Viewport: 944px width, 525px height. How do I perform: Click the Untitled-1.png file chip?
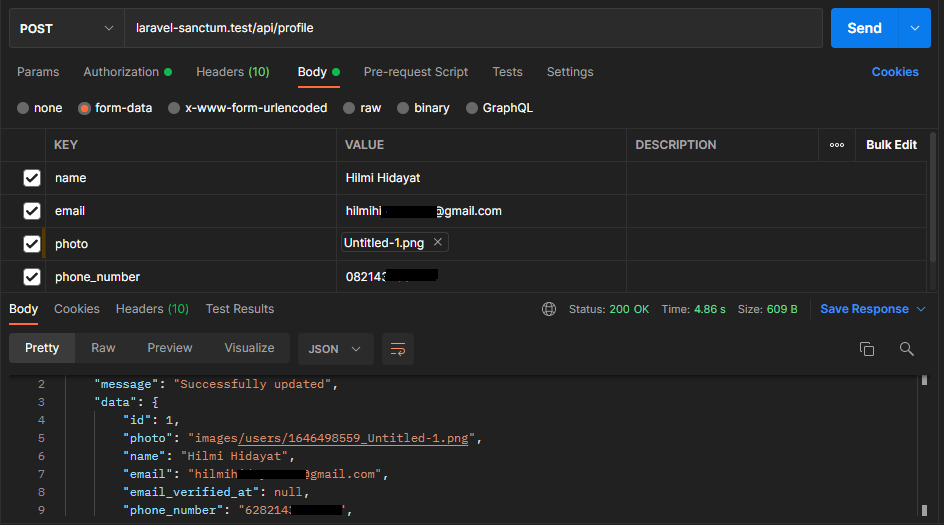tap(394, 243)
